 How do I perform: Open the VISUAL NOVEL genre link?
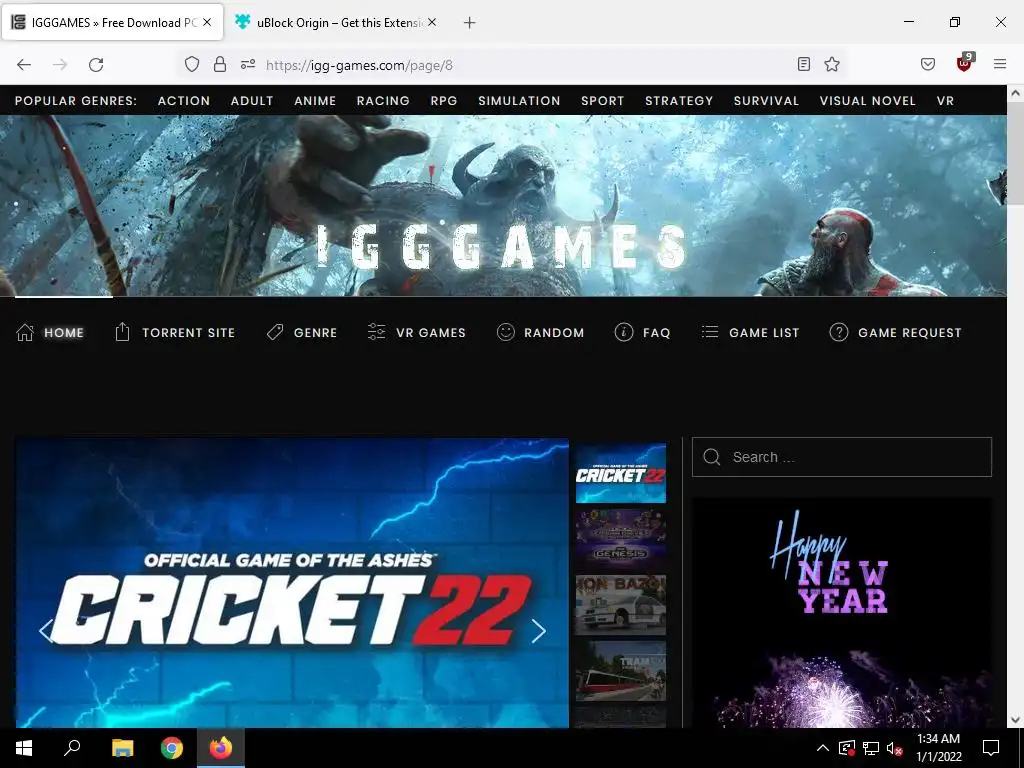pyautogui.click(x=868, y=101)
